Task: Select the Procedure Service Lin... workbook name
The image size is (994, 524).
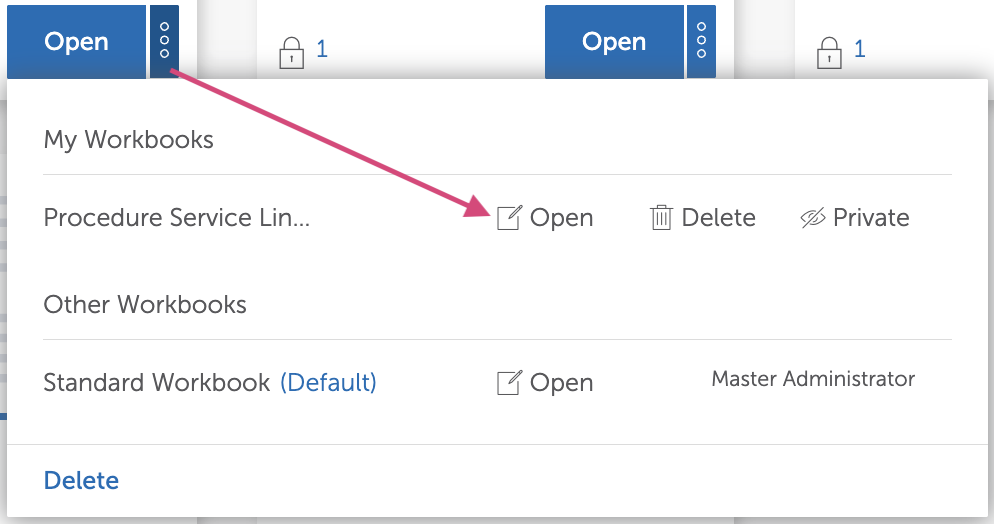Action: click(177, 218)
